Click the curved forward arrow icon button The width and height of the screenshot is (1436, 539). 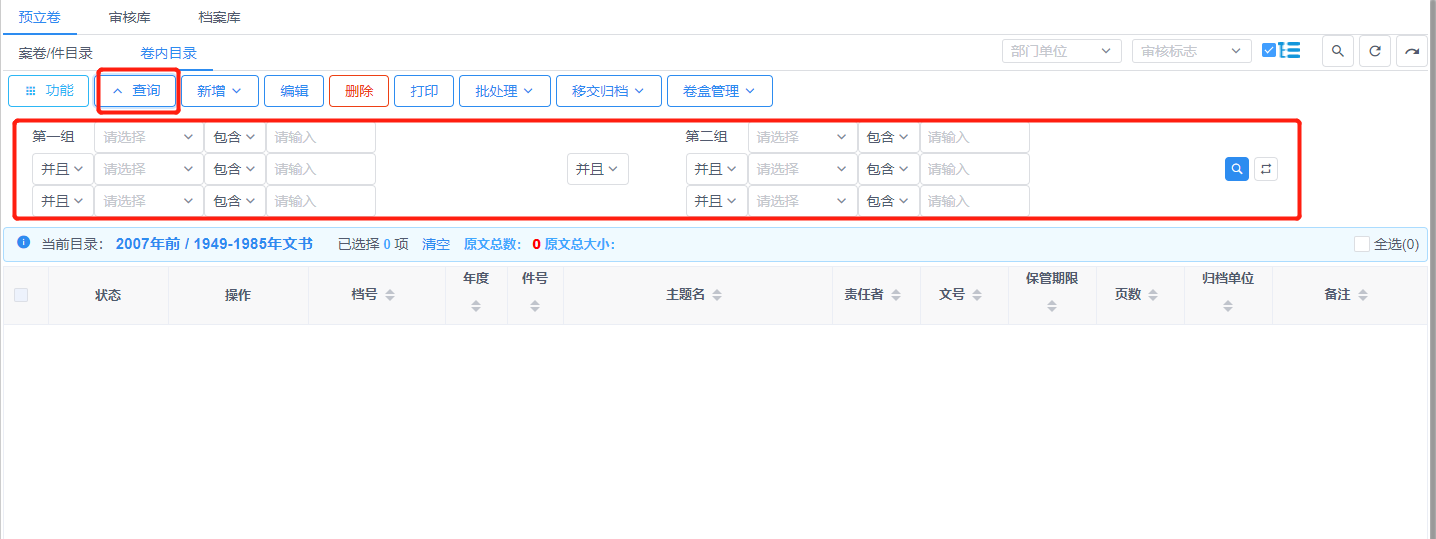(1411, 51)
